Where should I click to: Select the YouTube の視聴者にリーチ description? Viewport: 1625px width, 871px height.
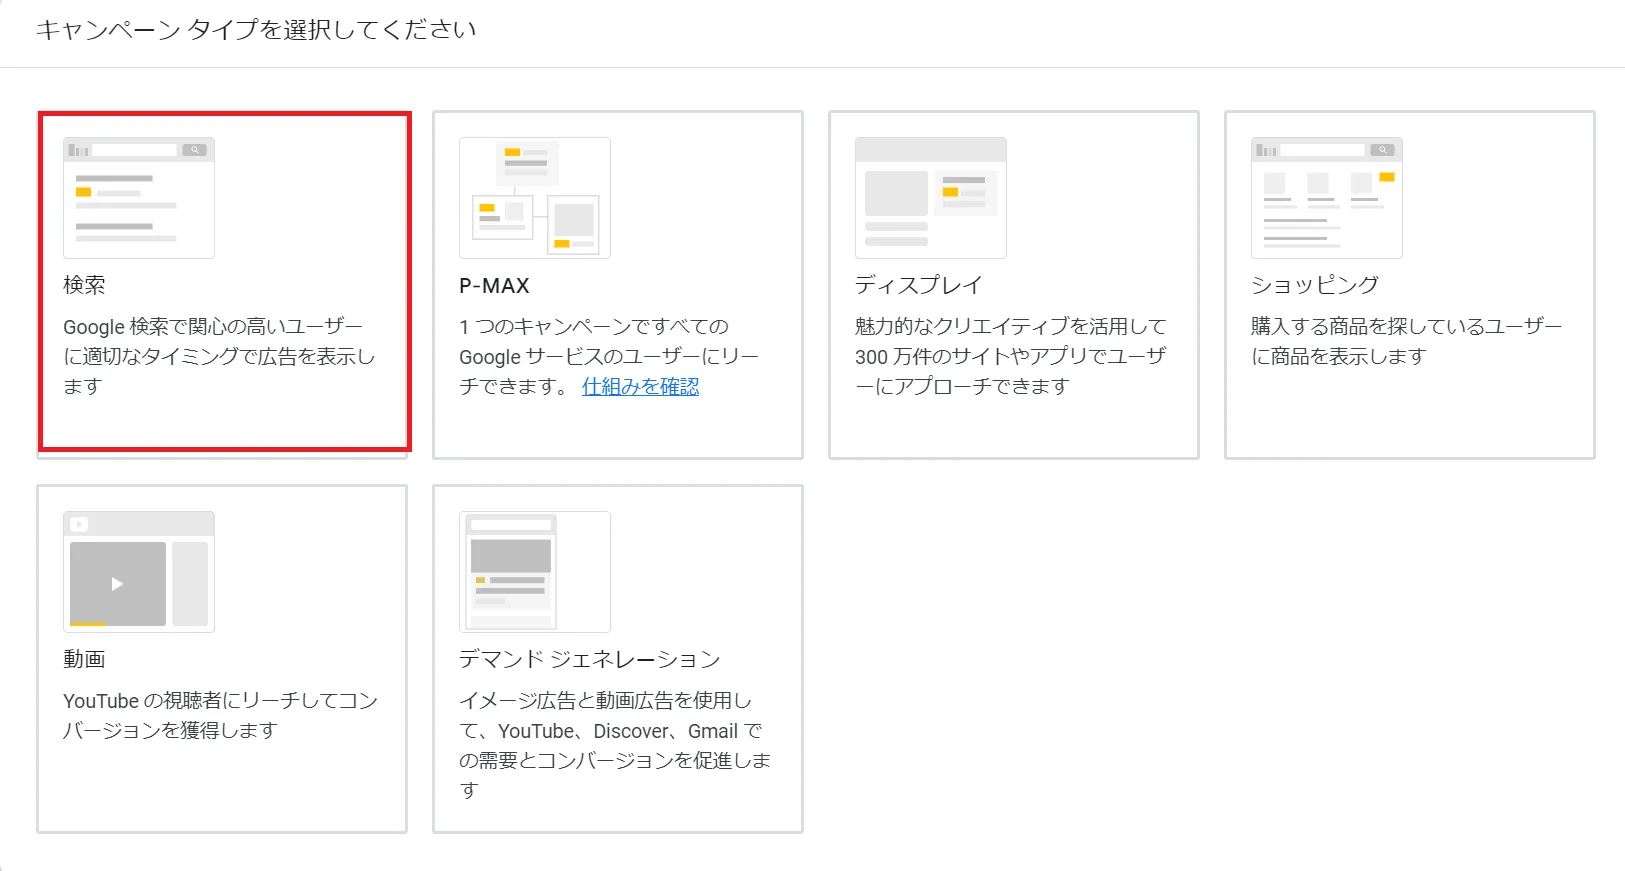pyautogui.click(x=221, y=715)
